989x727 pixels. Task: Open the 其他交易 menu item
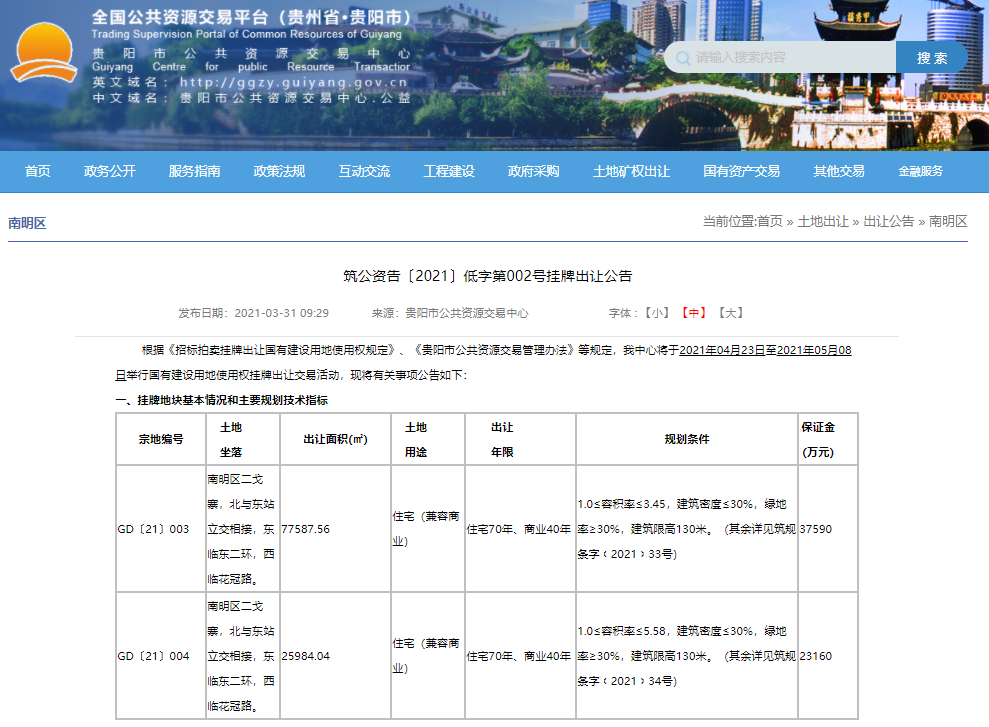(838, 171)
